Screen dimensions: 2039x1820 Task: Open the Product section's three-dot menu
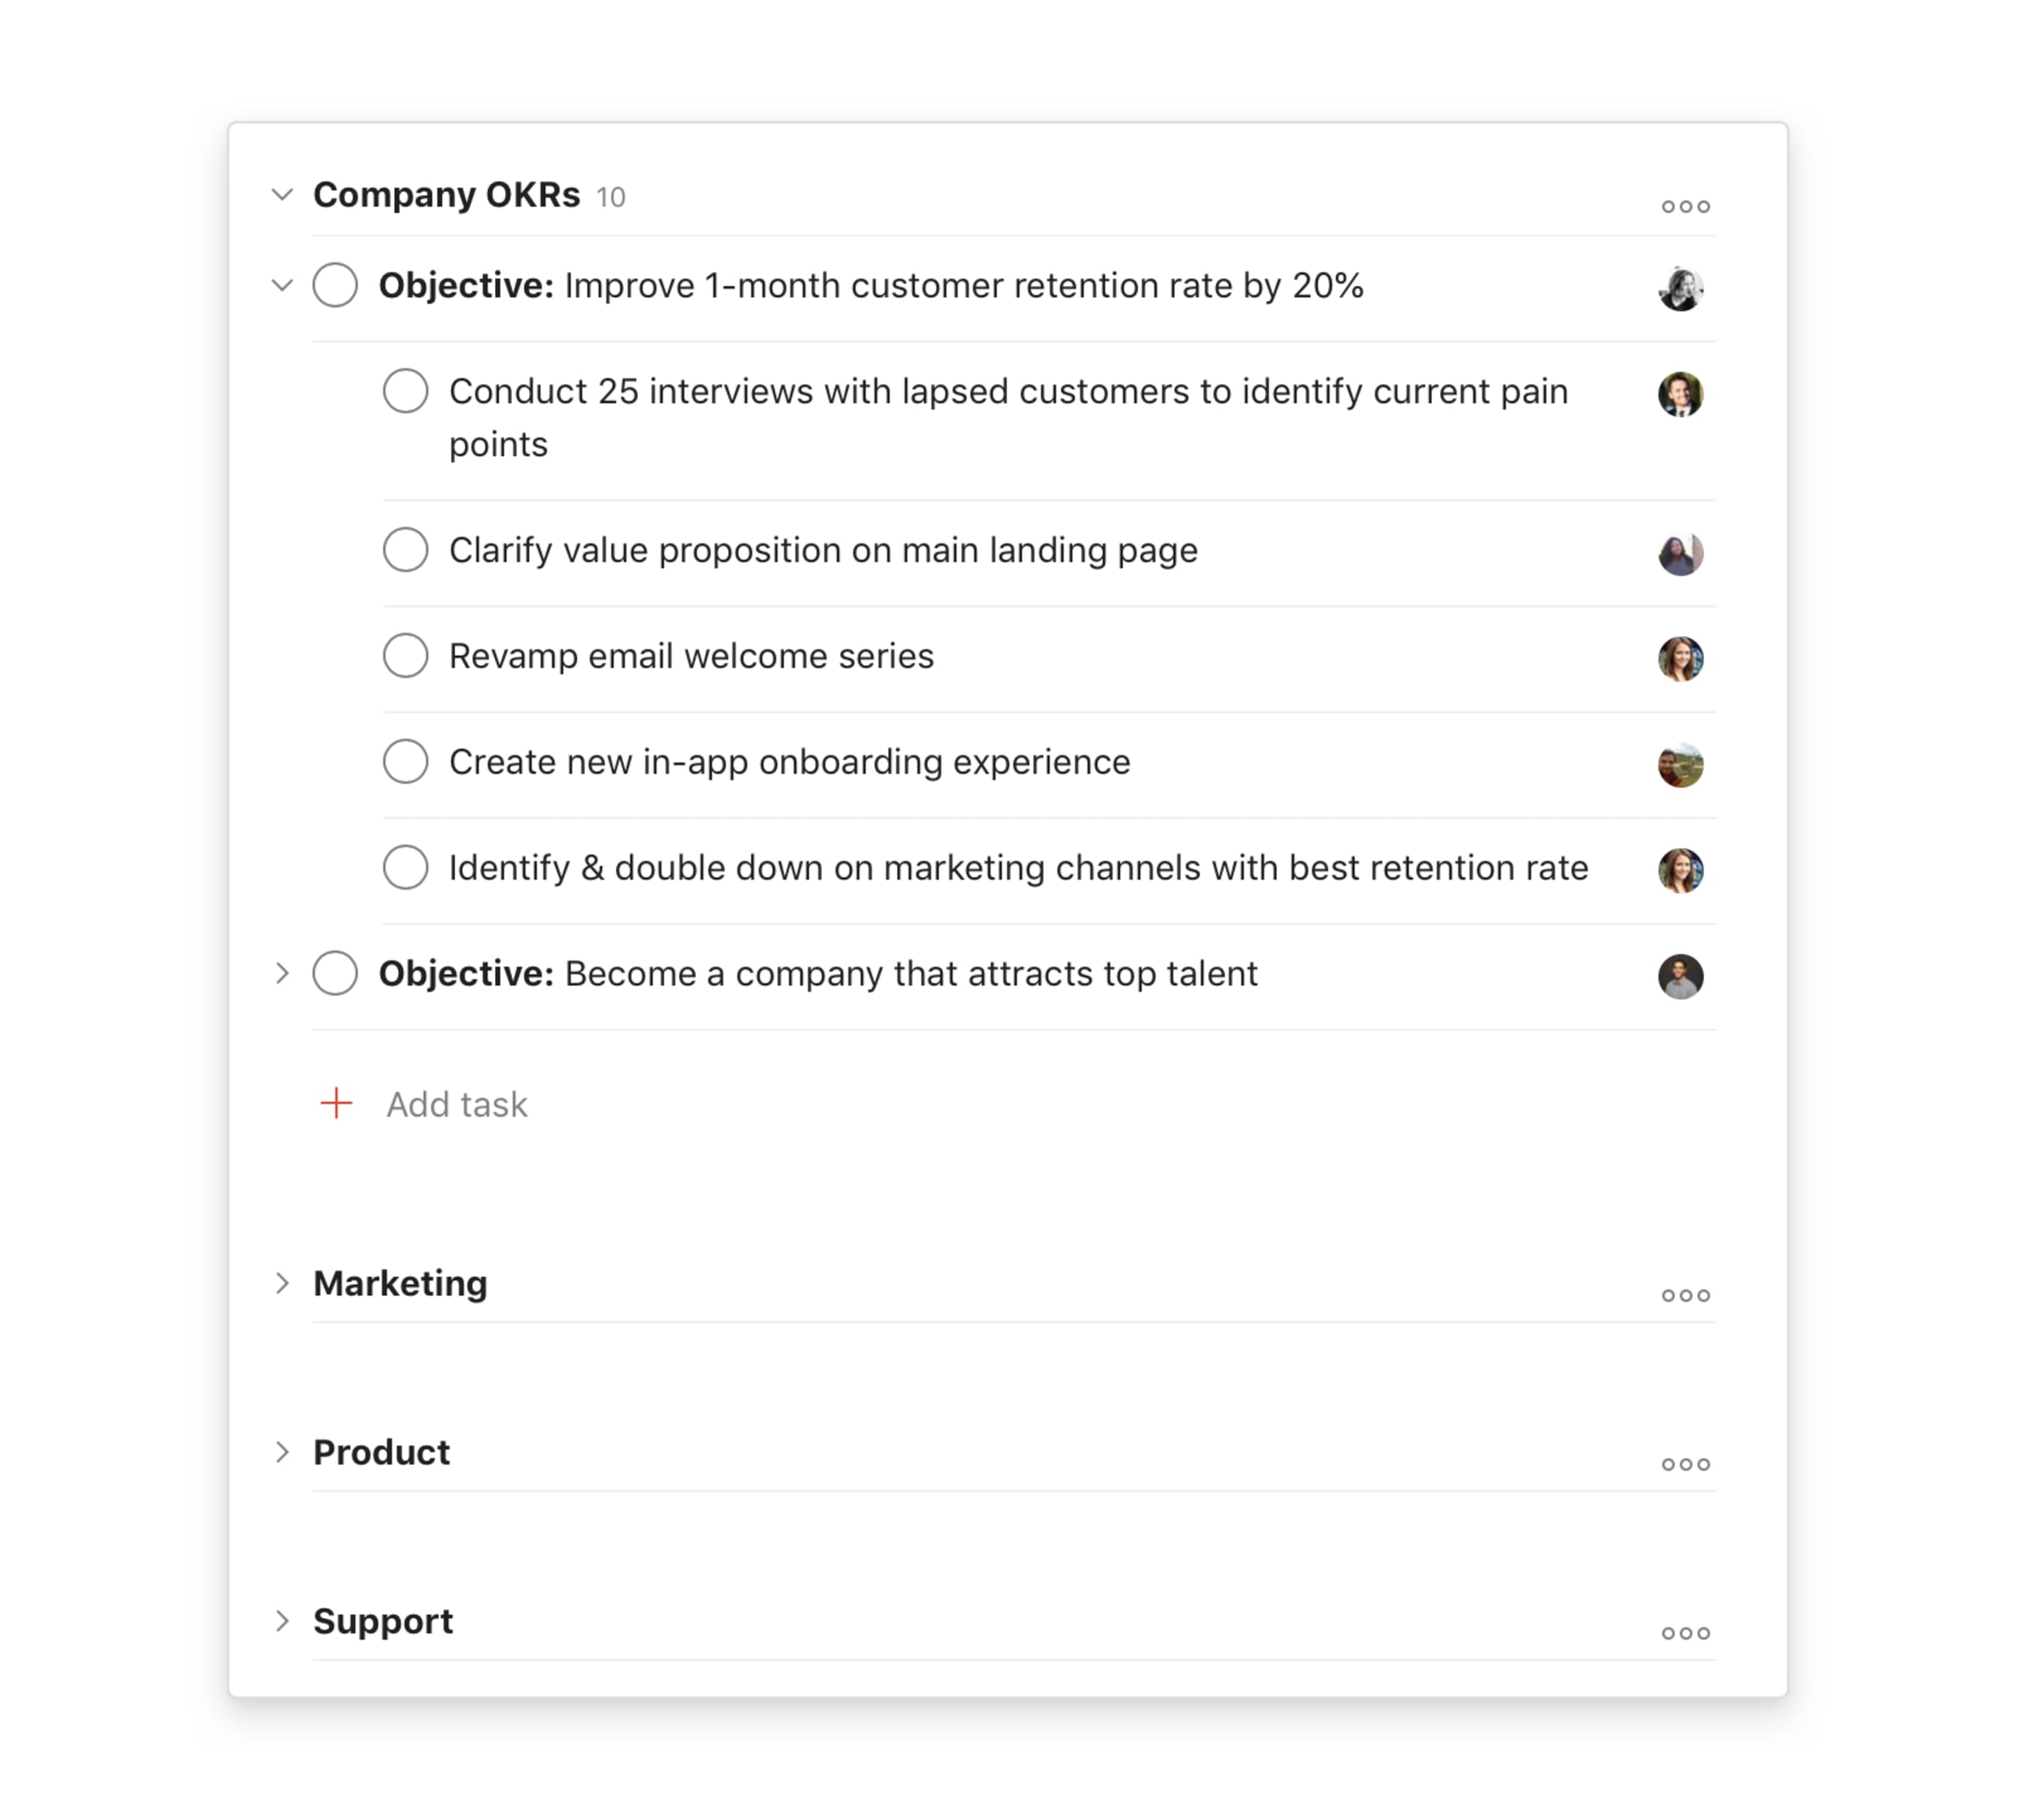[1686, 1464]
